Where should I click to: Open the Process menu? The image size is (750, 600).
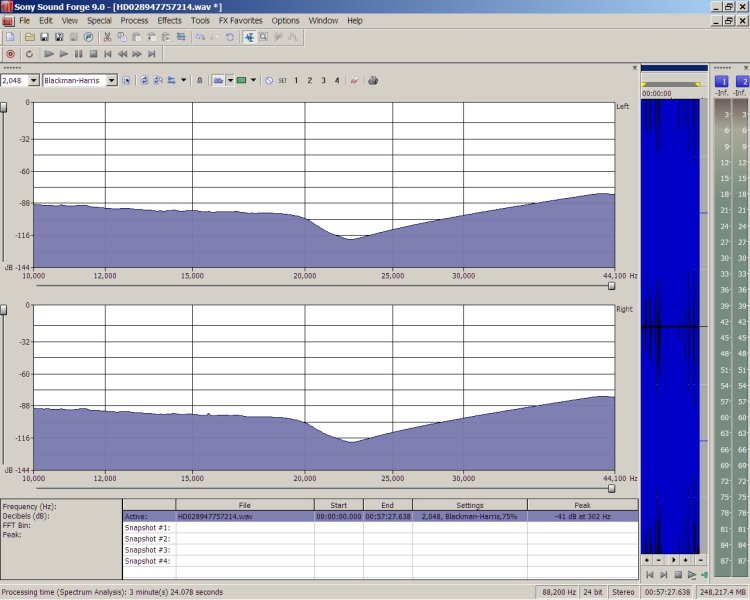(134, 20)
